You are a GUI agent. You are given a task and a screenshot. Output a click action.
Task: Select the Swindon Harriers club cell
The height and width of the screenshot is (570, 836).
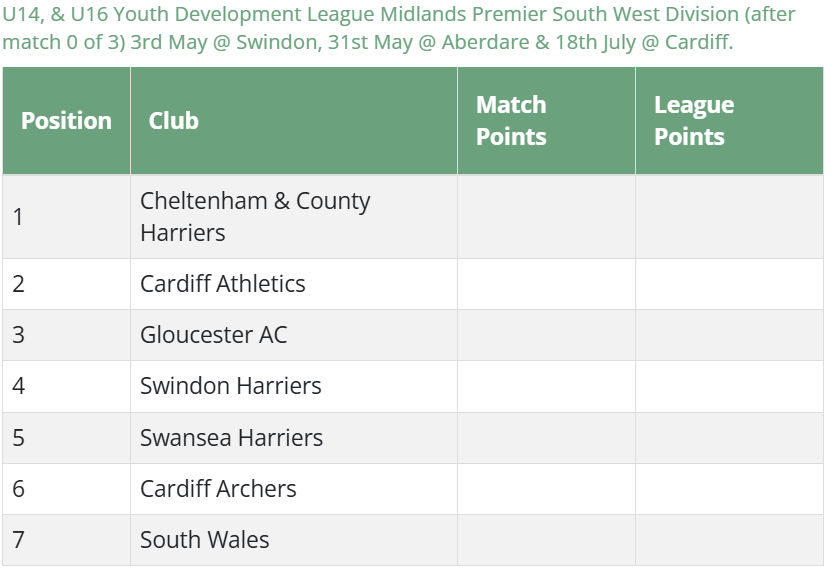click(231, 386)
